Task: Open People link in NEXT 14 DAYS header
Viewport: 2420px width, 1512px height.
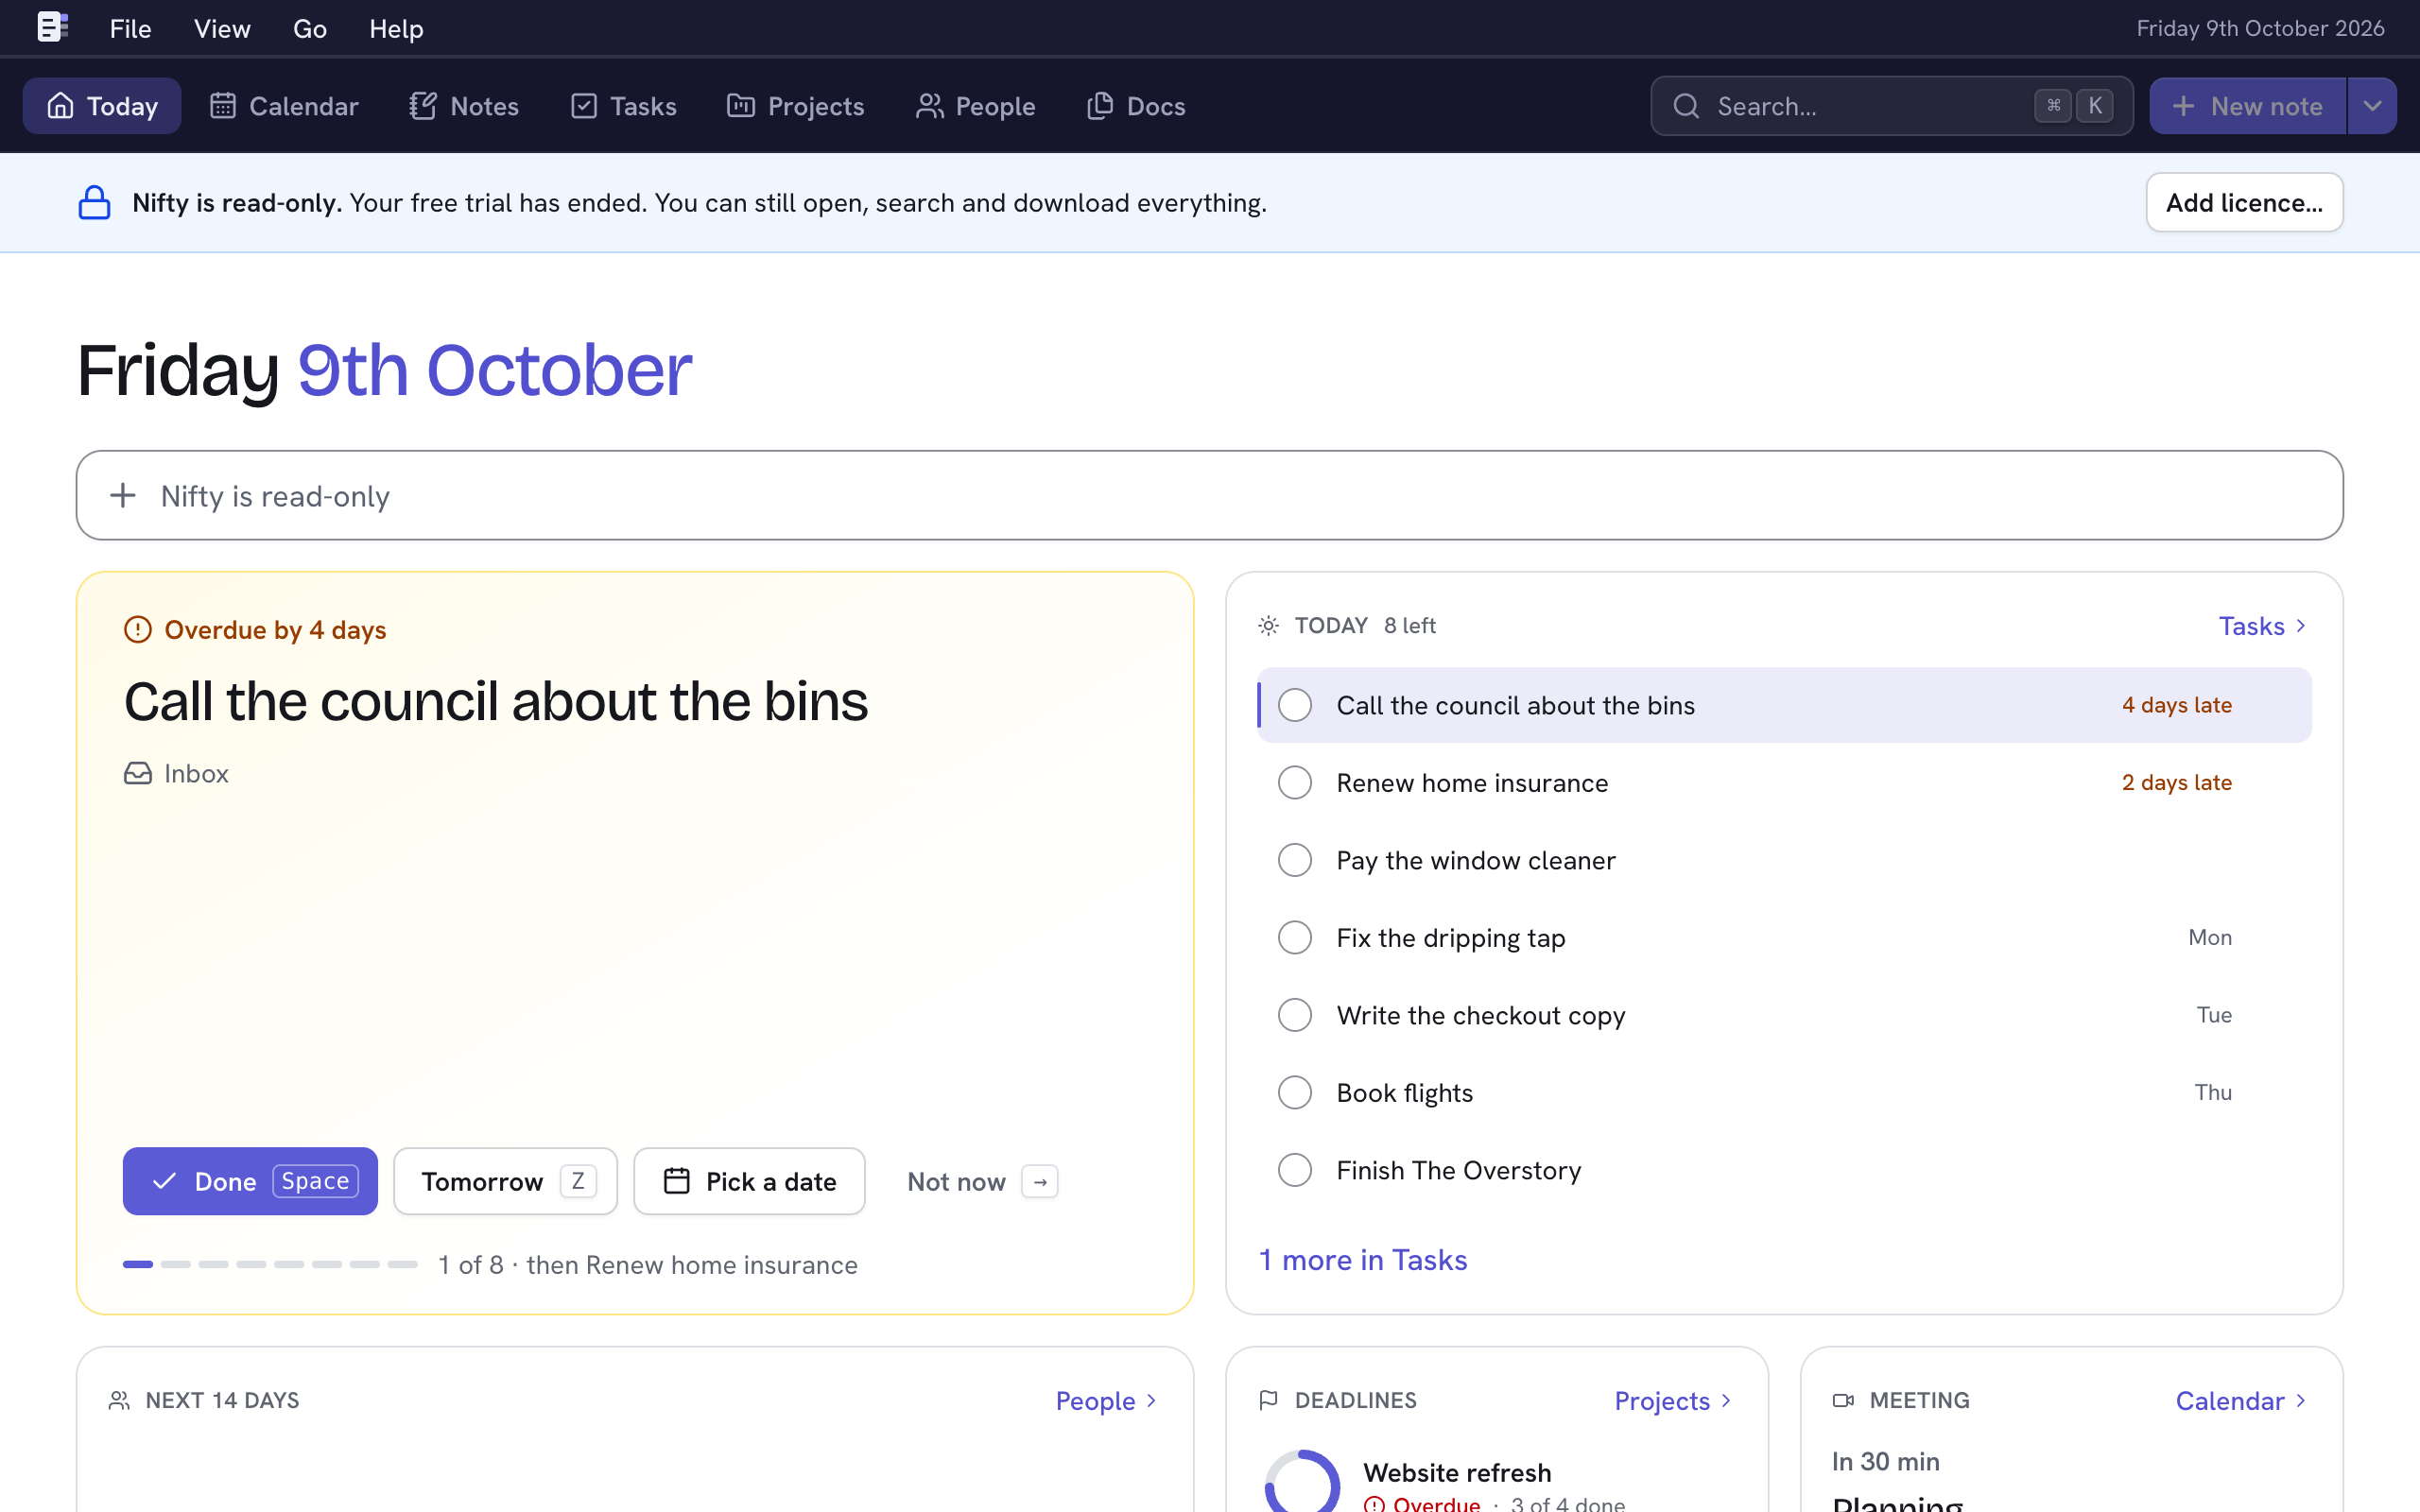Action: point(1106,1400)
